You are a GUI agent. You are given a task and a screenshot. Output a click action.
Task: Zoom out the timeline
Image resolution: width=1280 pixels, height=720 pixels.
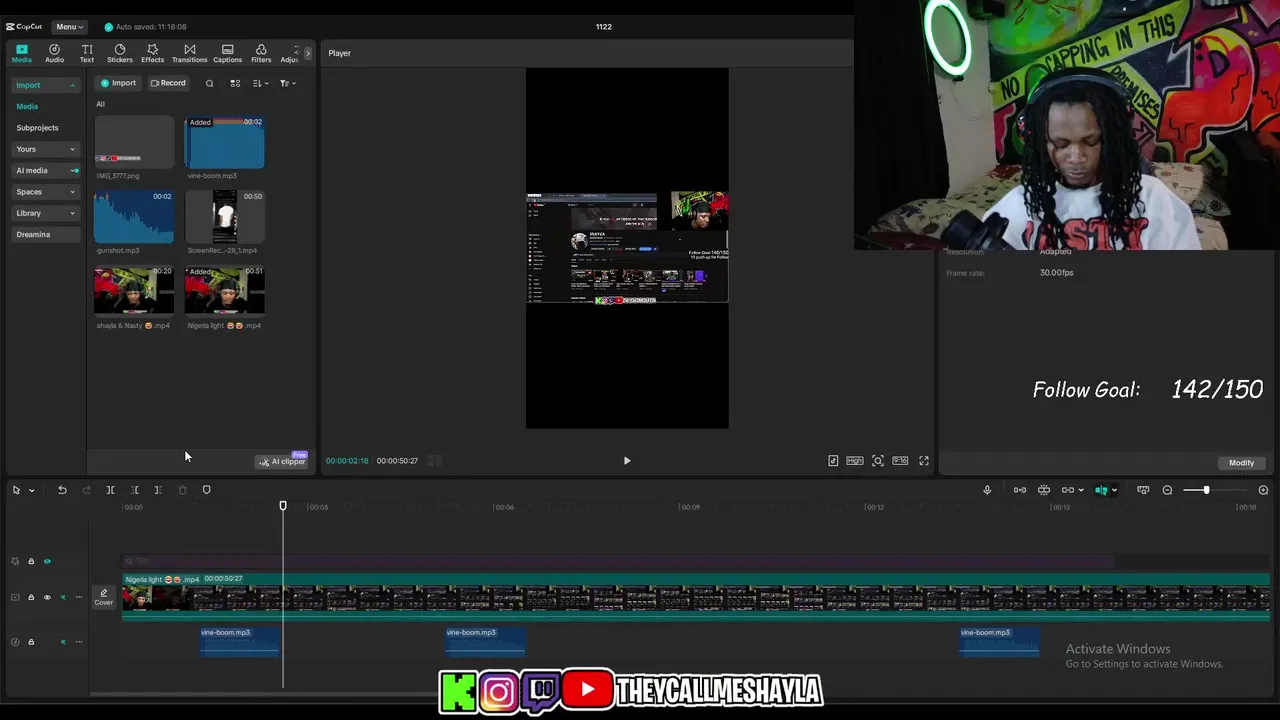(1167, 490)
